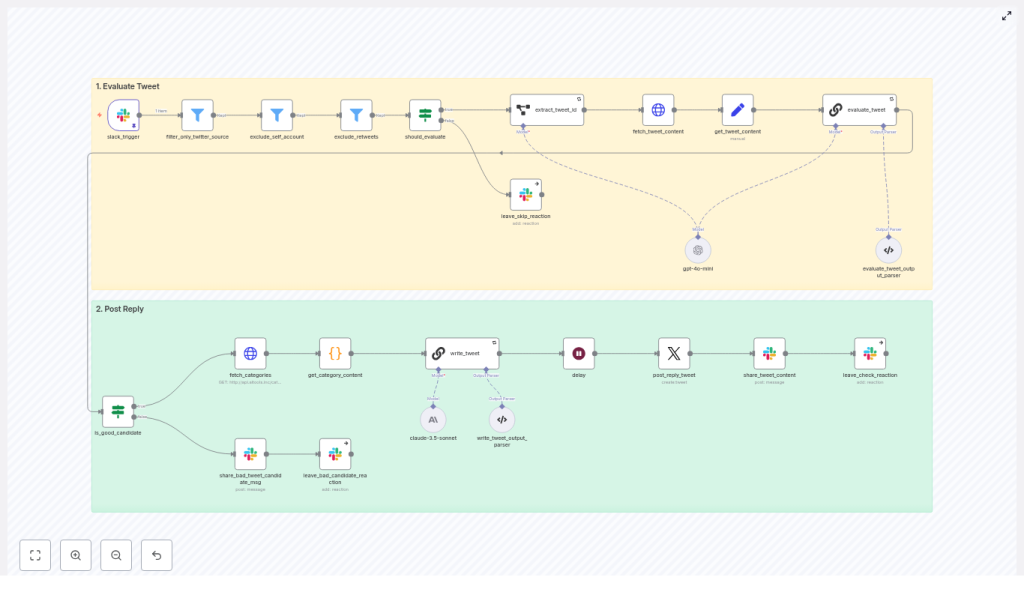Open the share_bad_tweet_candidate_msg Slack node

tap(250, 452)
